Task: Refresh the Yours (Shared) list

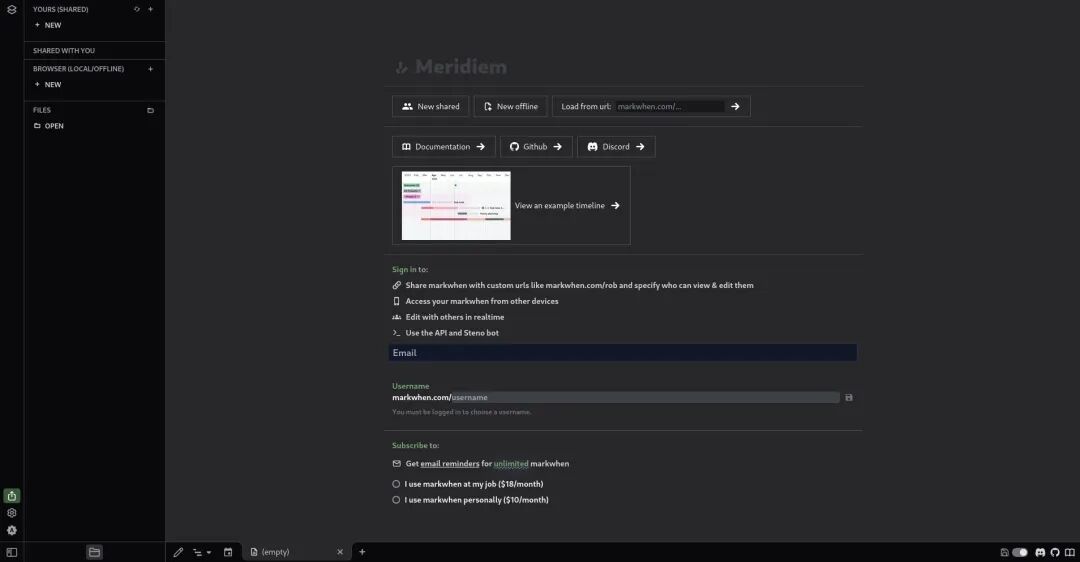Action: coord(136,9)
